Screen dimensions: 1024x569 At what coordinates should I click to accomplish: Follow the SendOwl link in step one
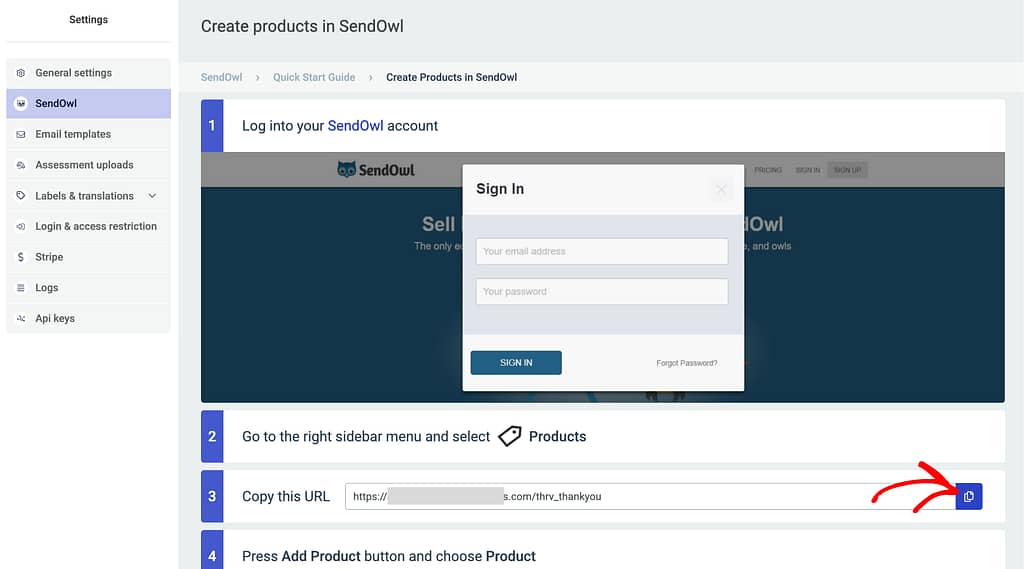click(x=355, y=125)
